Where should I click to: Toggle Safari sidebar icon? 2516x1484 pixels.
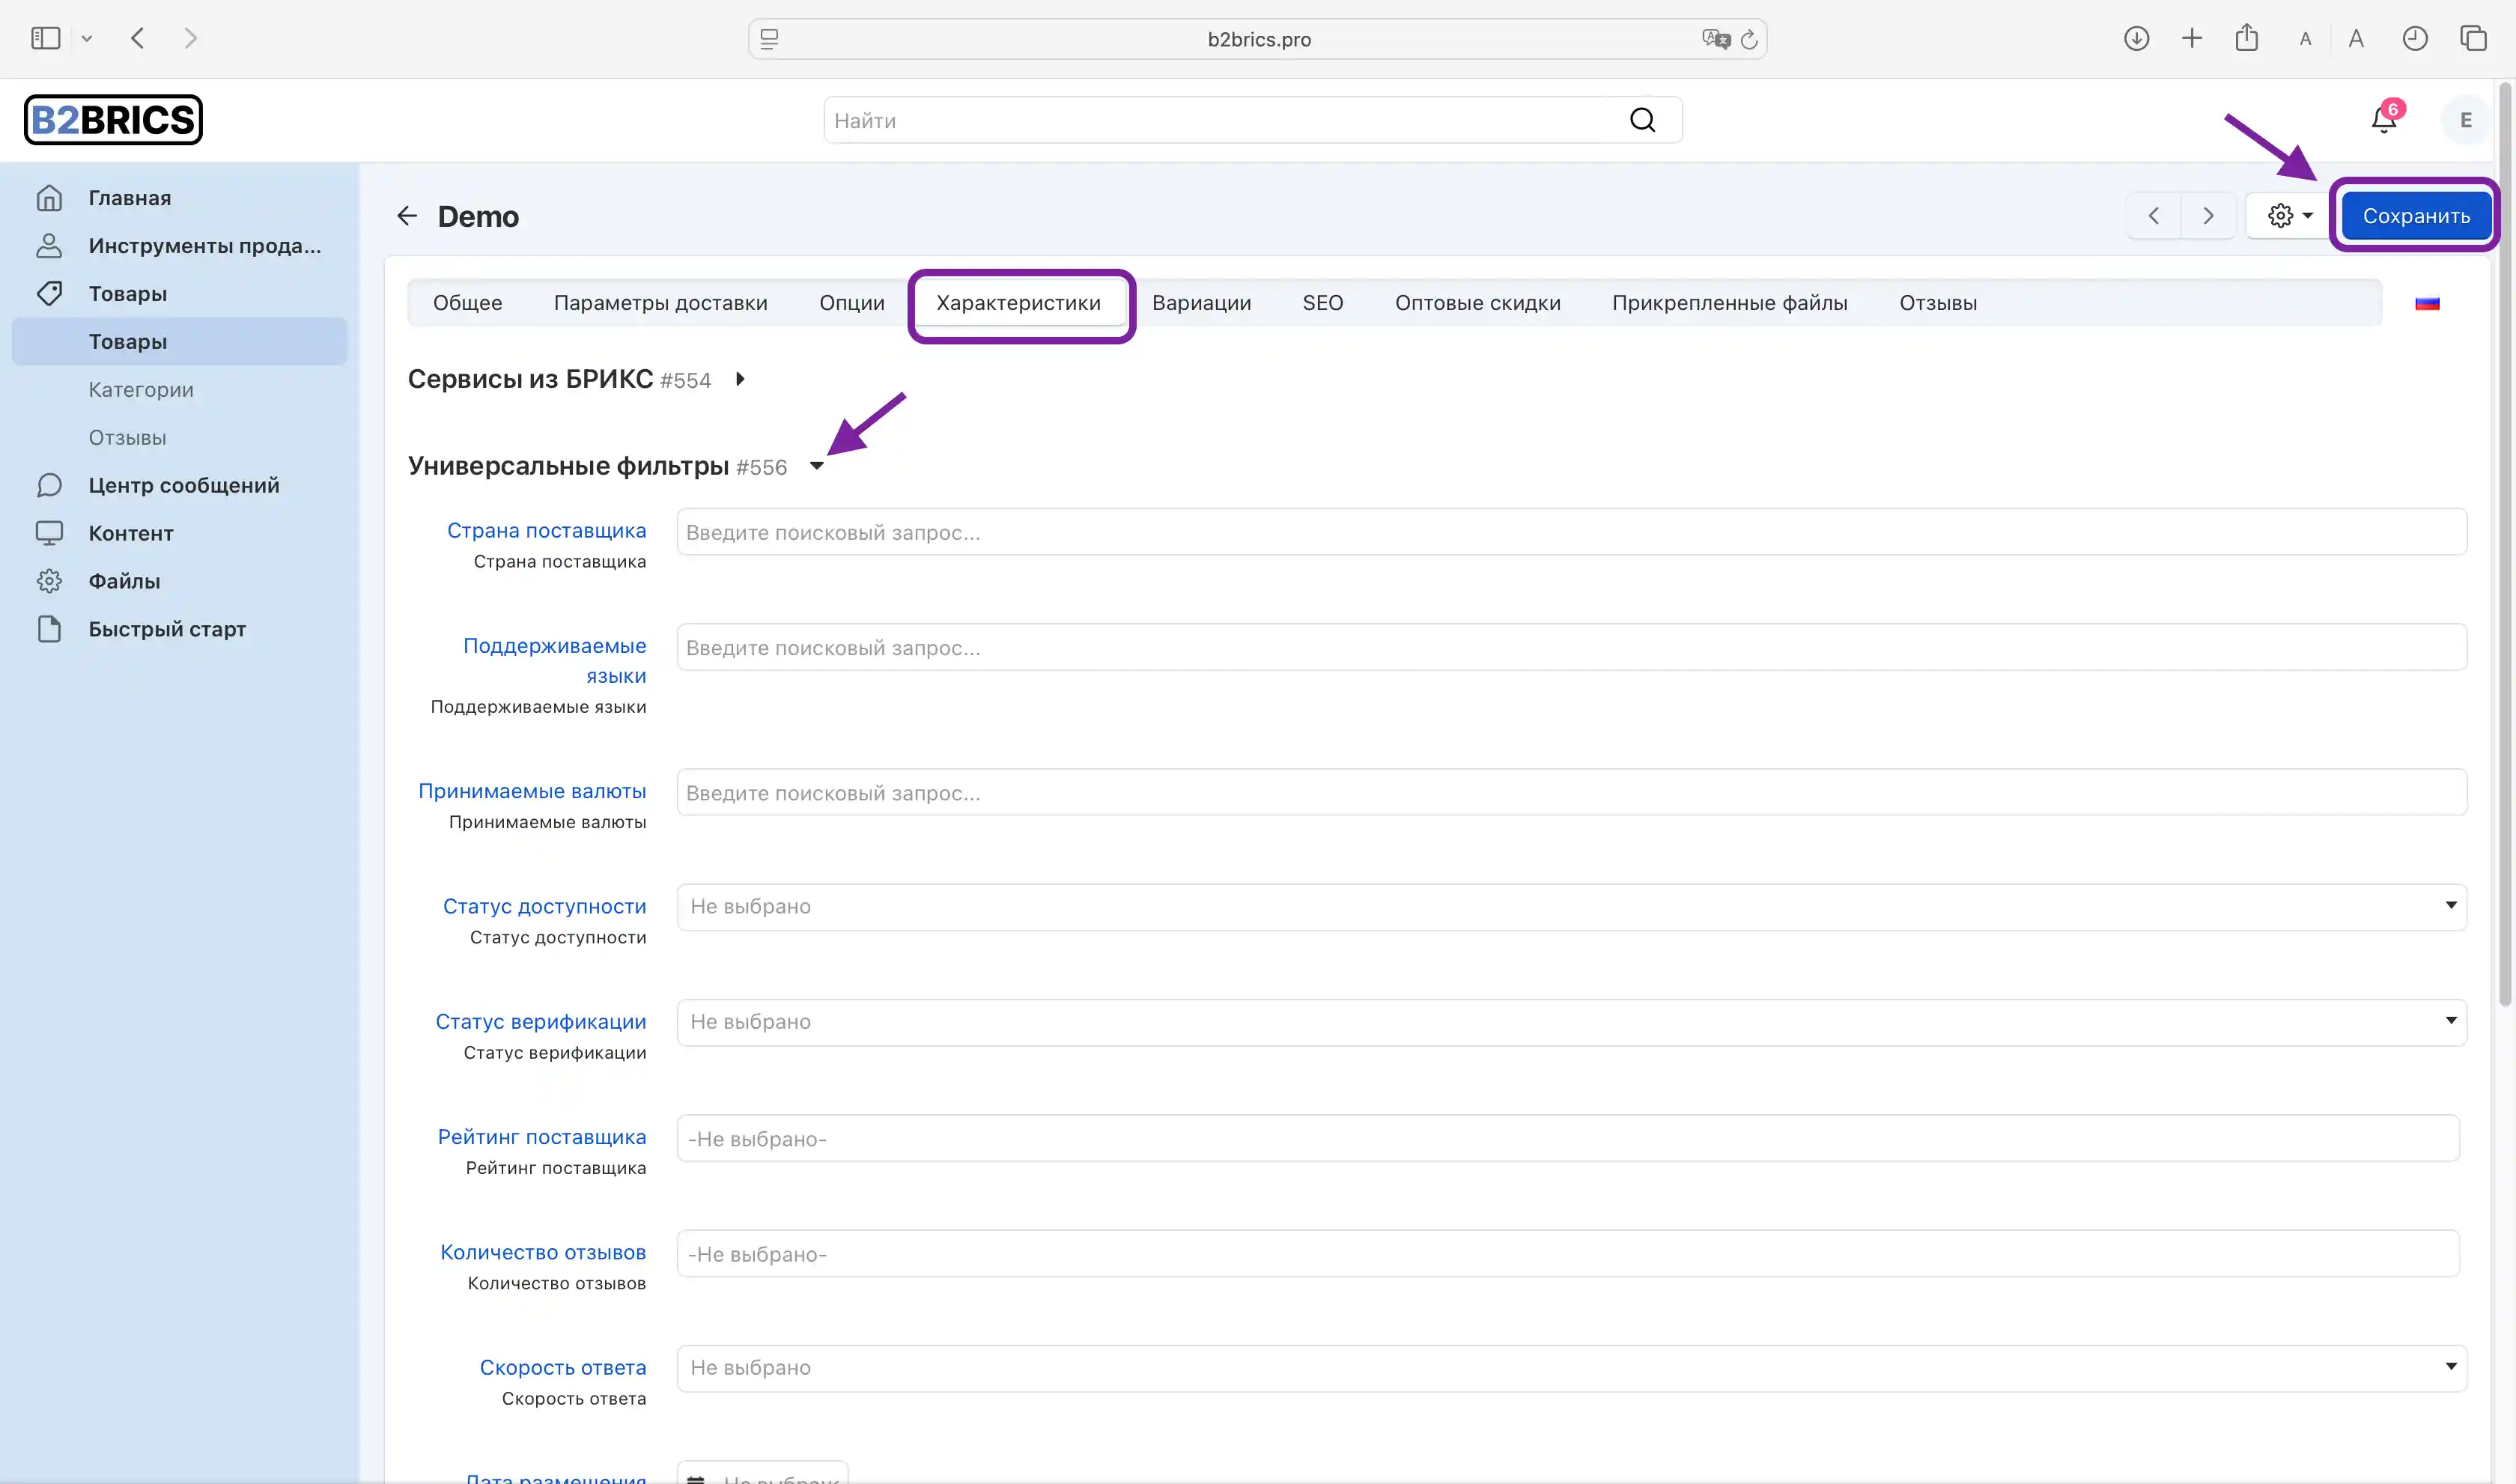pos(46,38)
